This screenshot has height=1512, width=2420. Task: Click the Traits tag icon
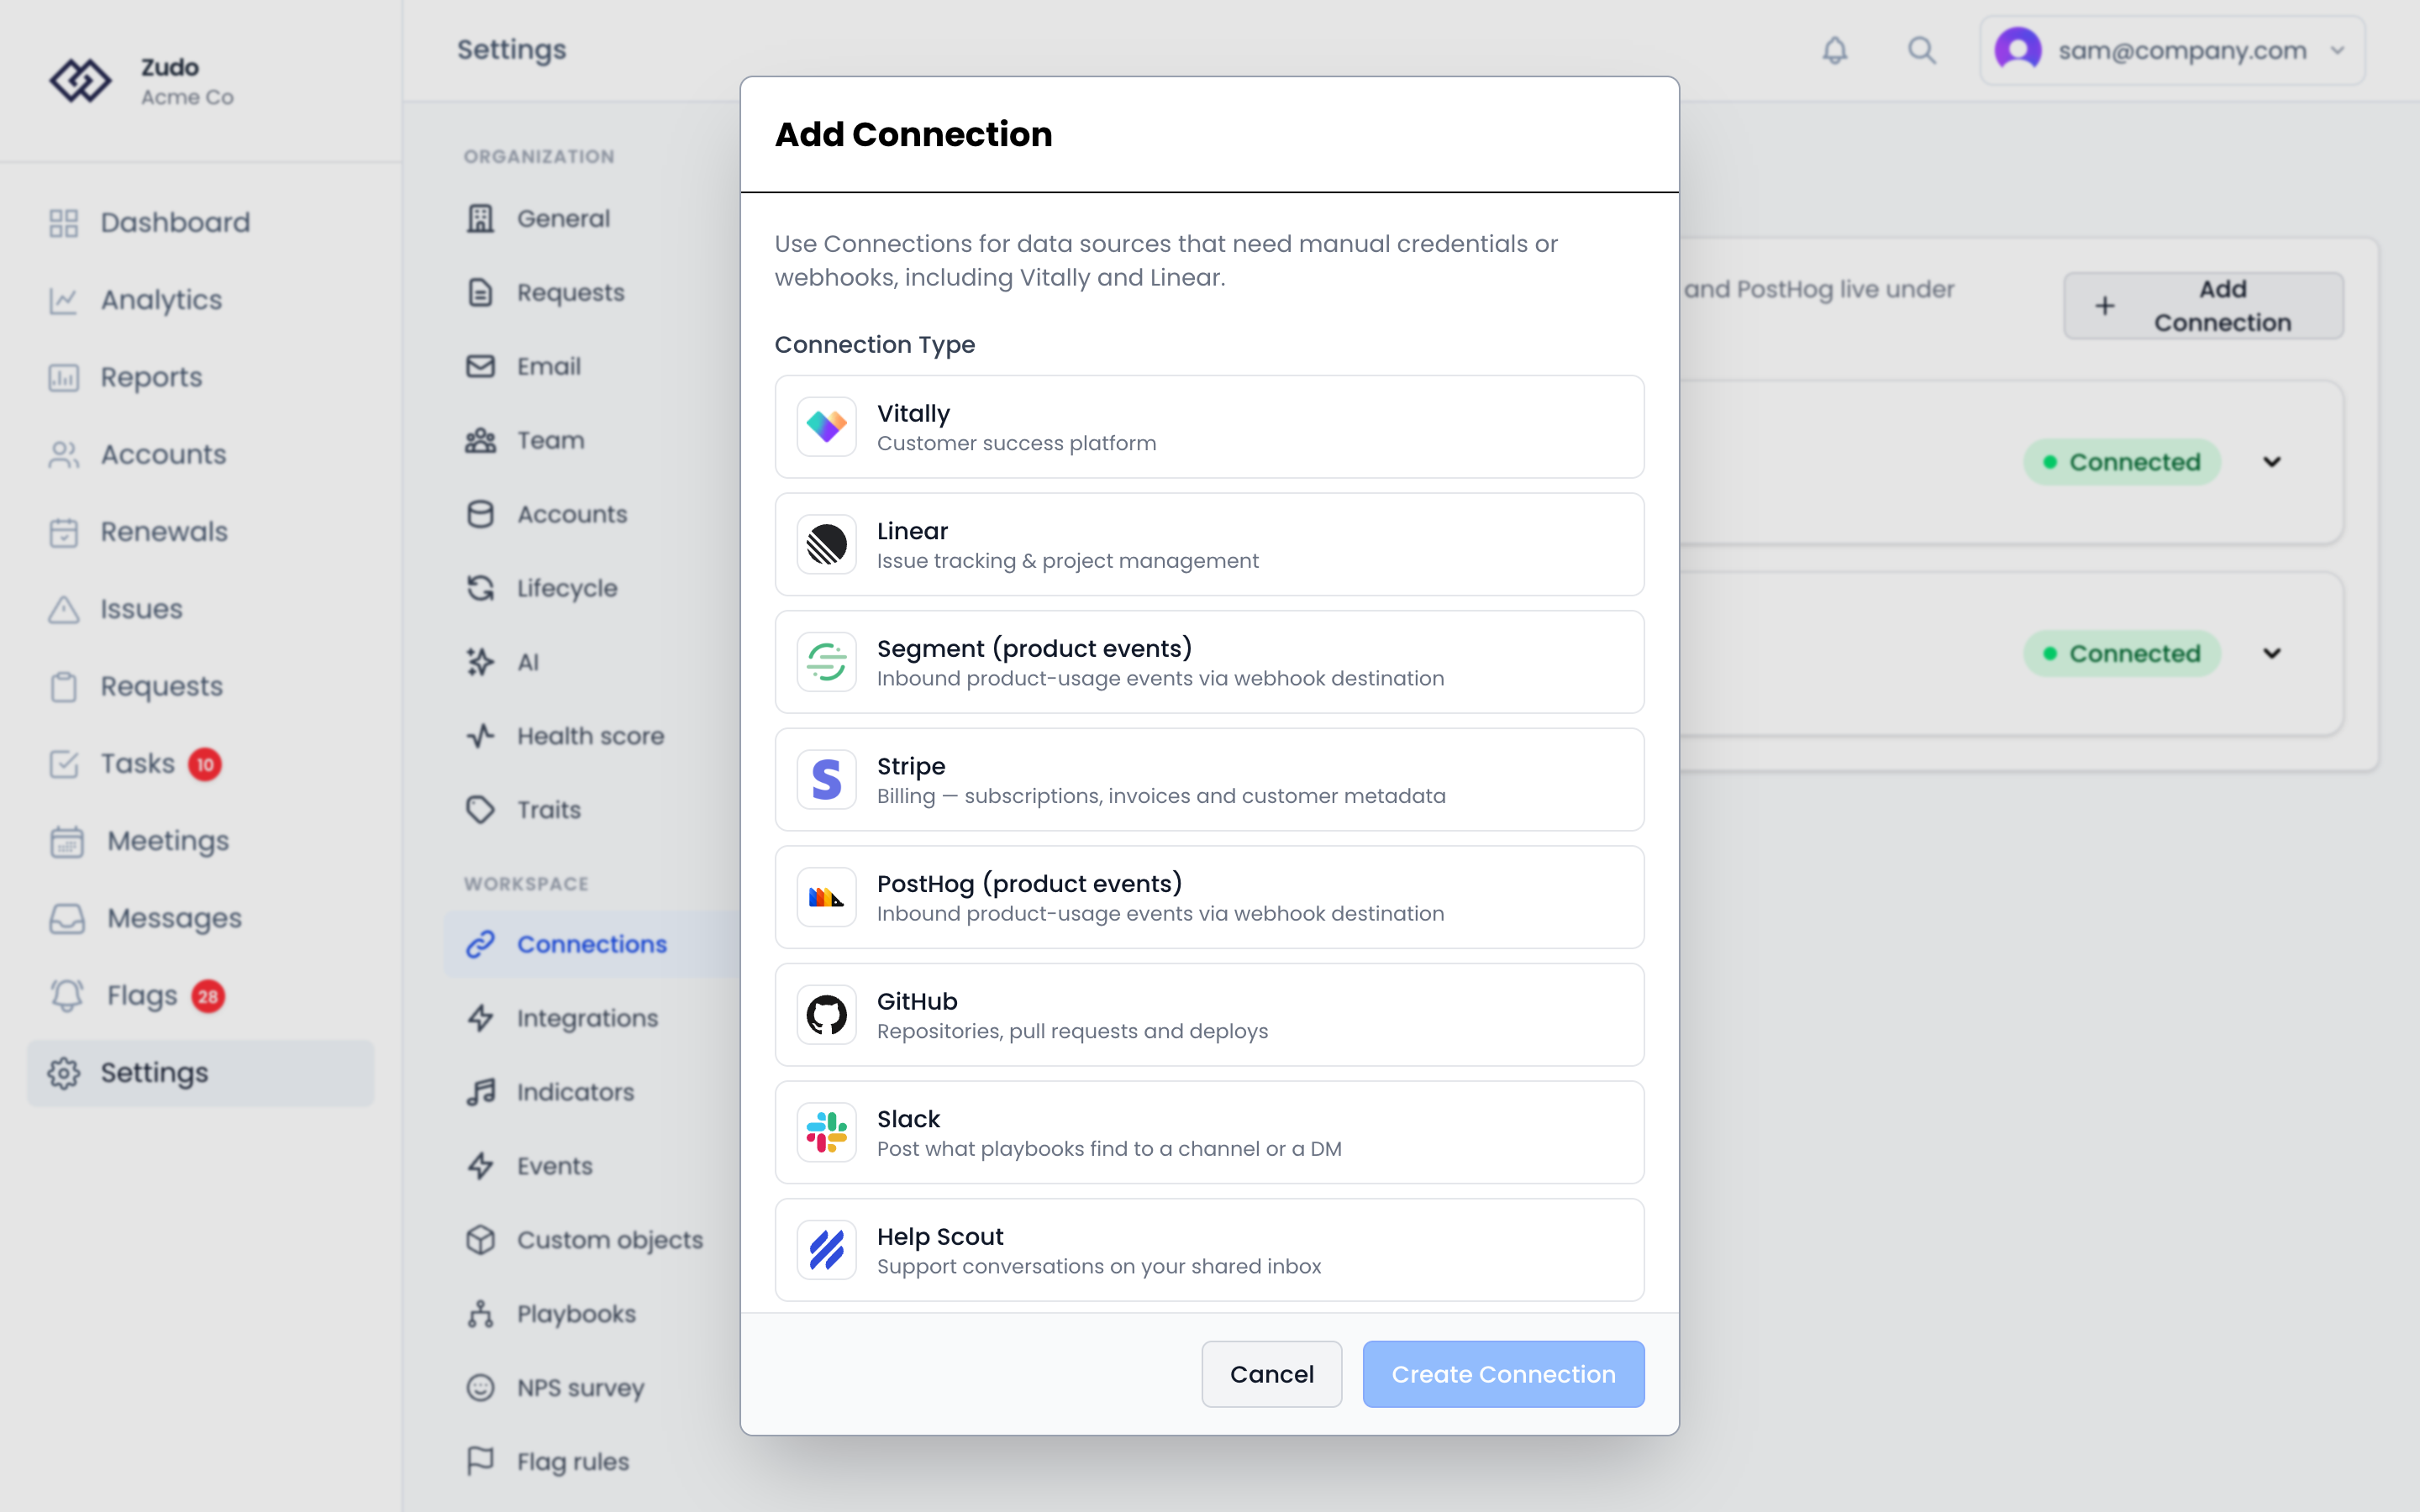(481, 810)
